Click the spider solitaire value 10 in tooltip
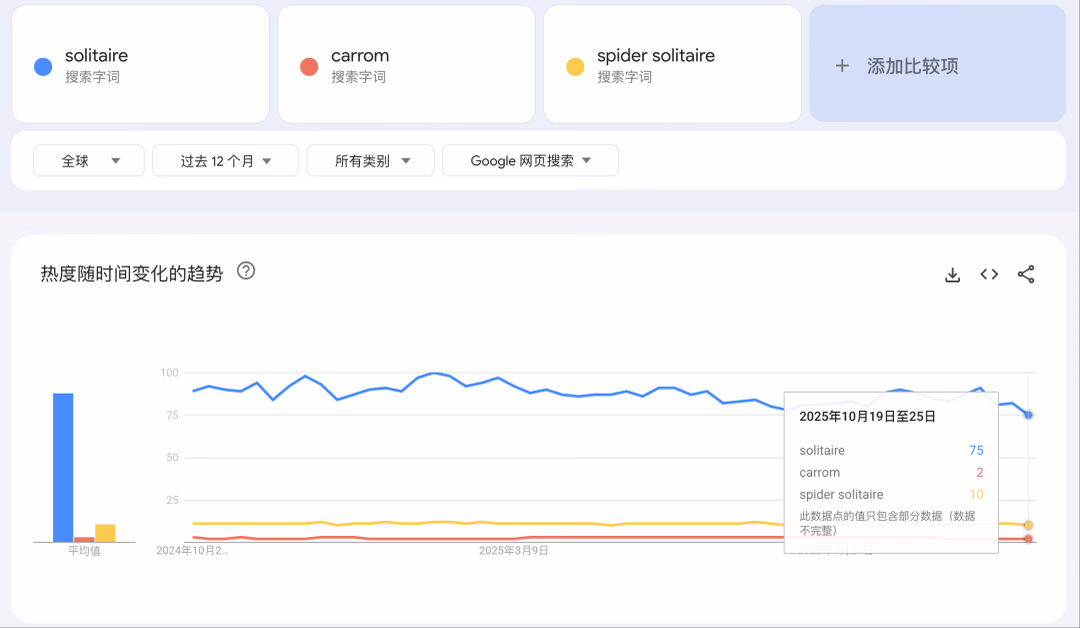 pos(976,494)
